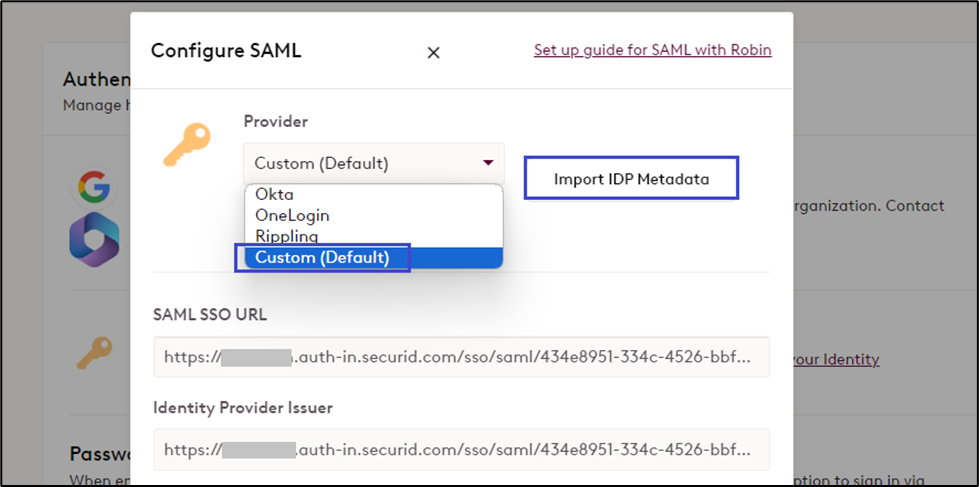Click the small key icon left of SAML SSO URL

pyautogui.click(x=94, y=352)
